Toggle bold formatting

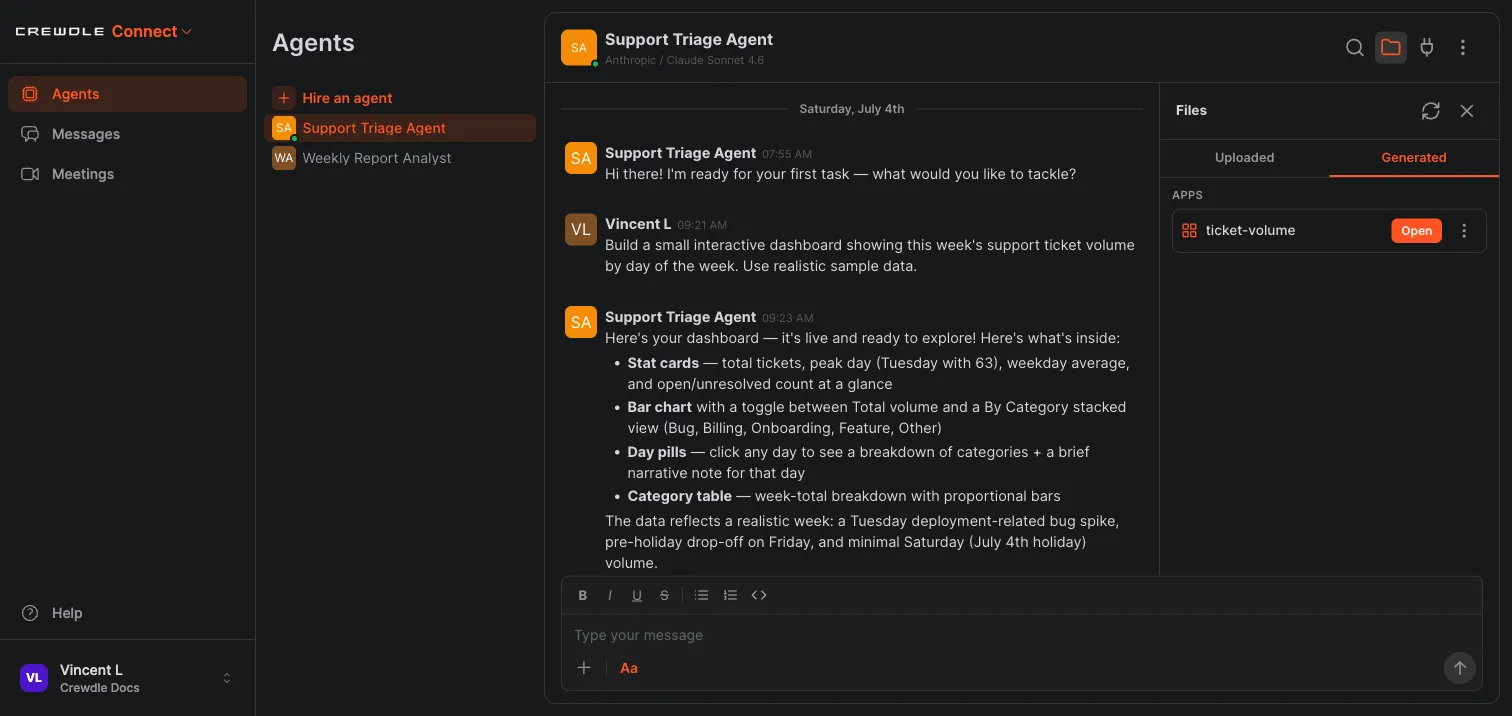(583, 595)
